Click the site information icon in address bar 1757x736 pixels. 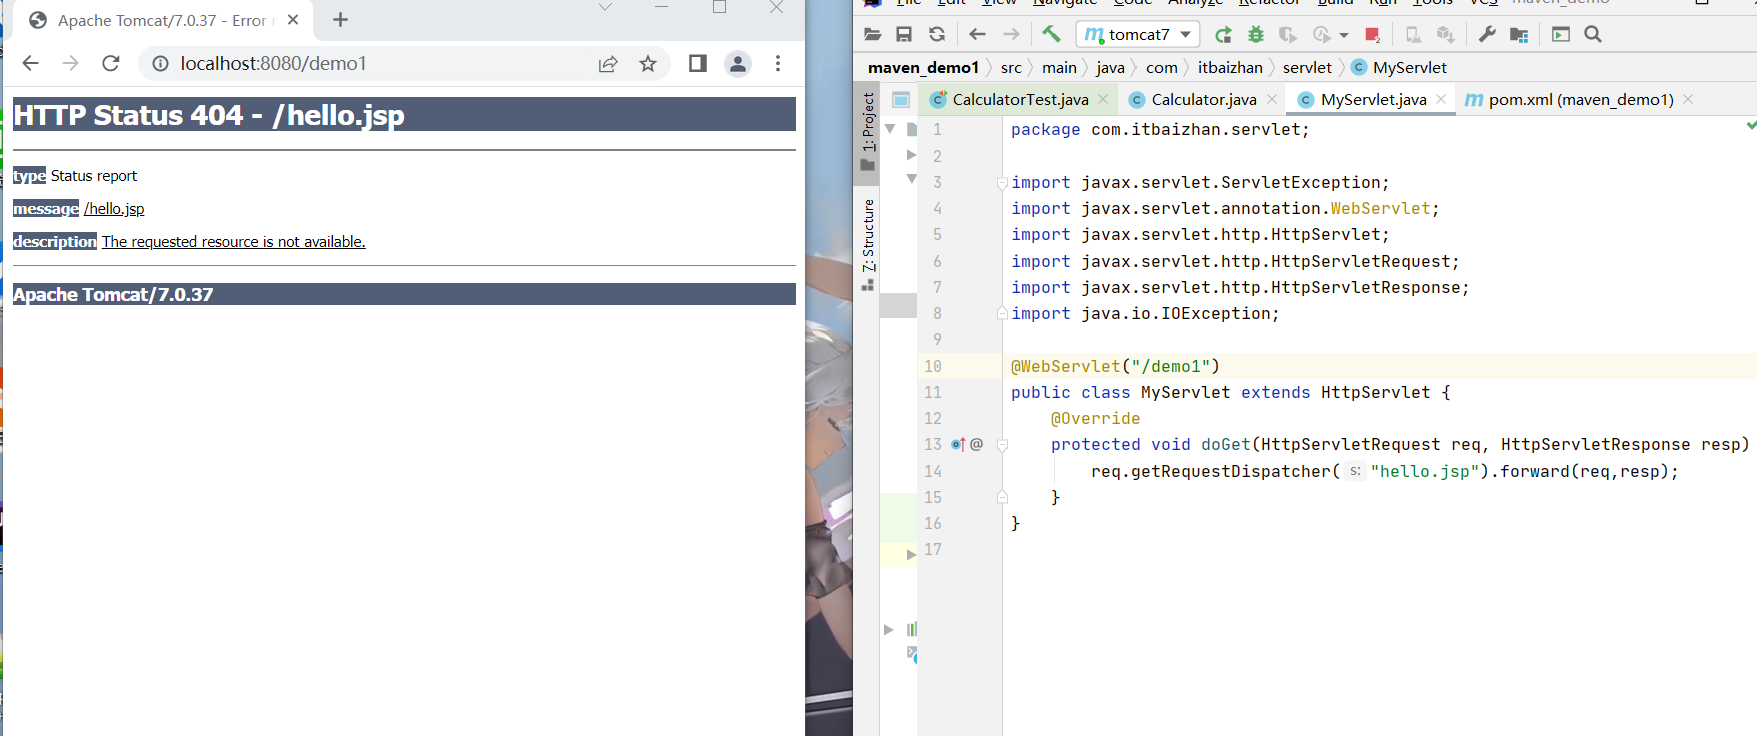(160, 63)
